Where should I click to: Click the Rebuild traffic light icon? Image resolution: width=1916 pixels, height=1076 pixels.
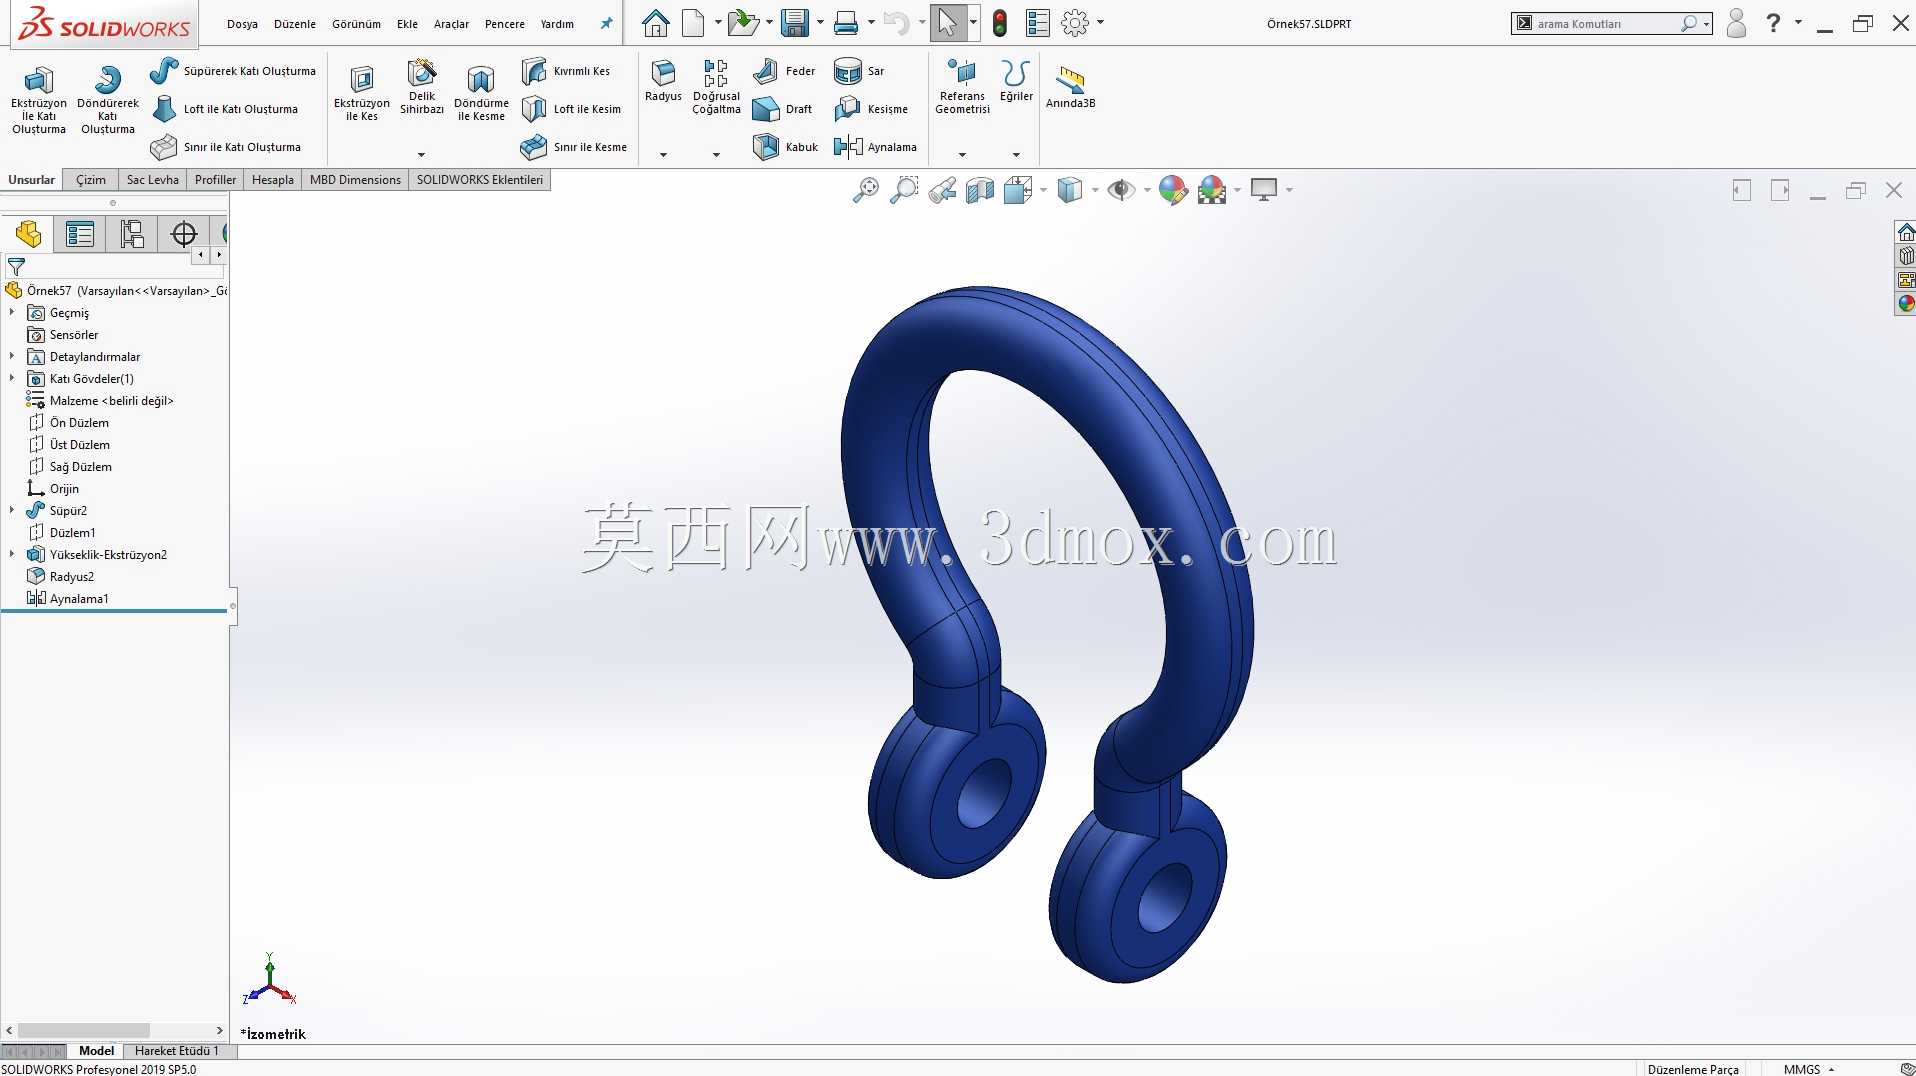click(999, 23)
